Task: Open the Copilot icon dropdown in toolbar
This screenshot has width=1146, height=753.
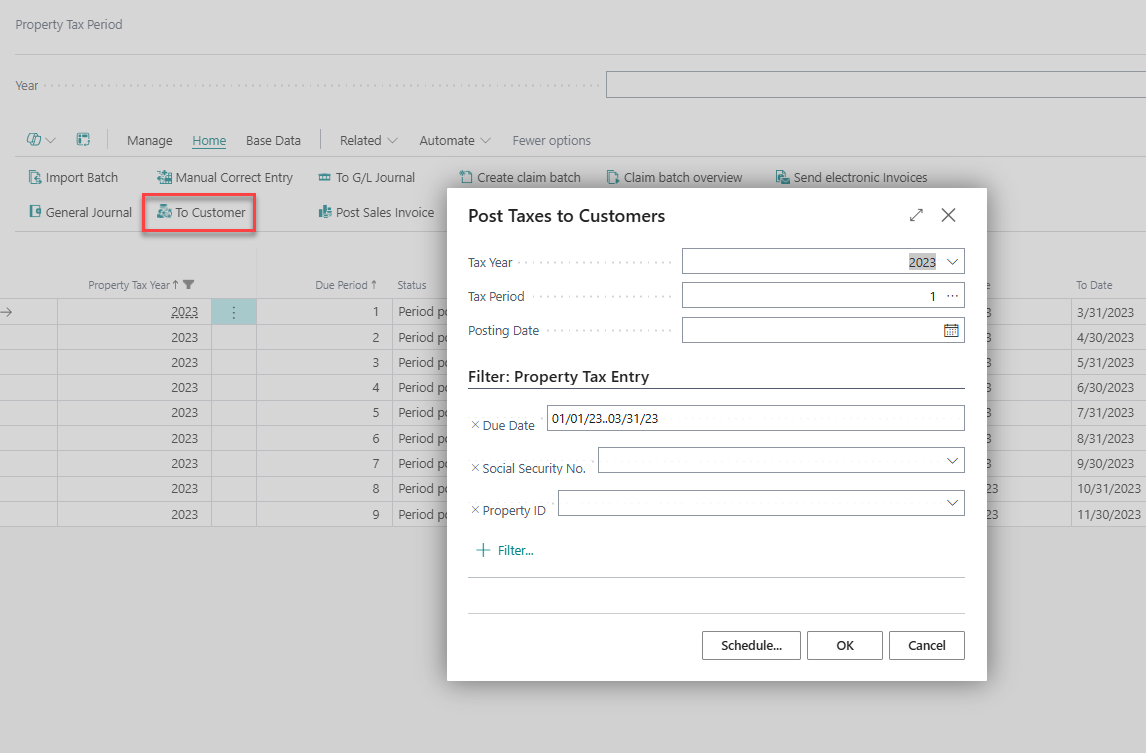Action: point(41,140)
